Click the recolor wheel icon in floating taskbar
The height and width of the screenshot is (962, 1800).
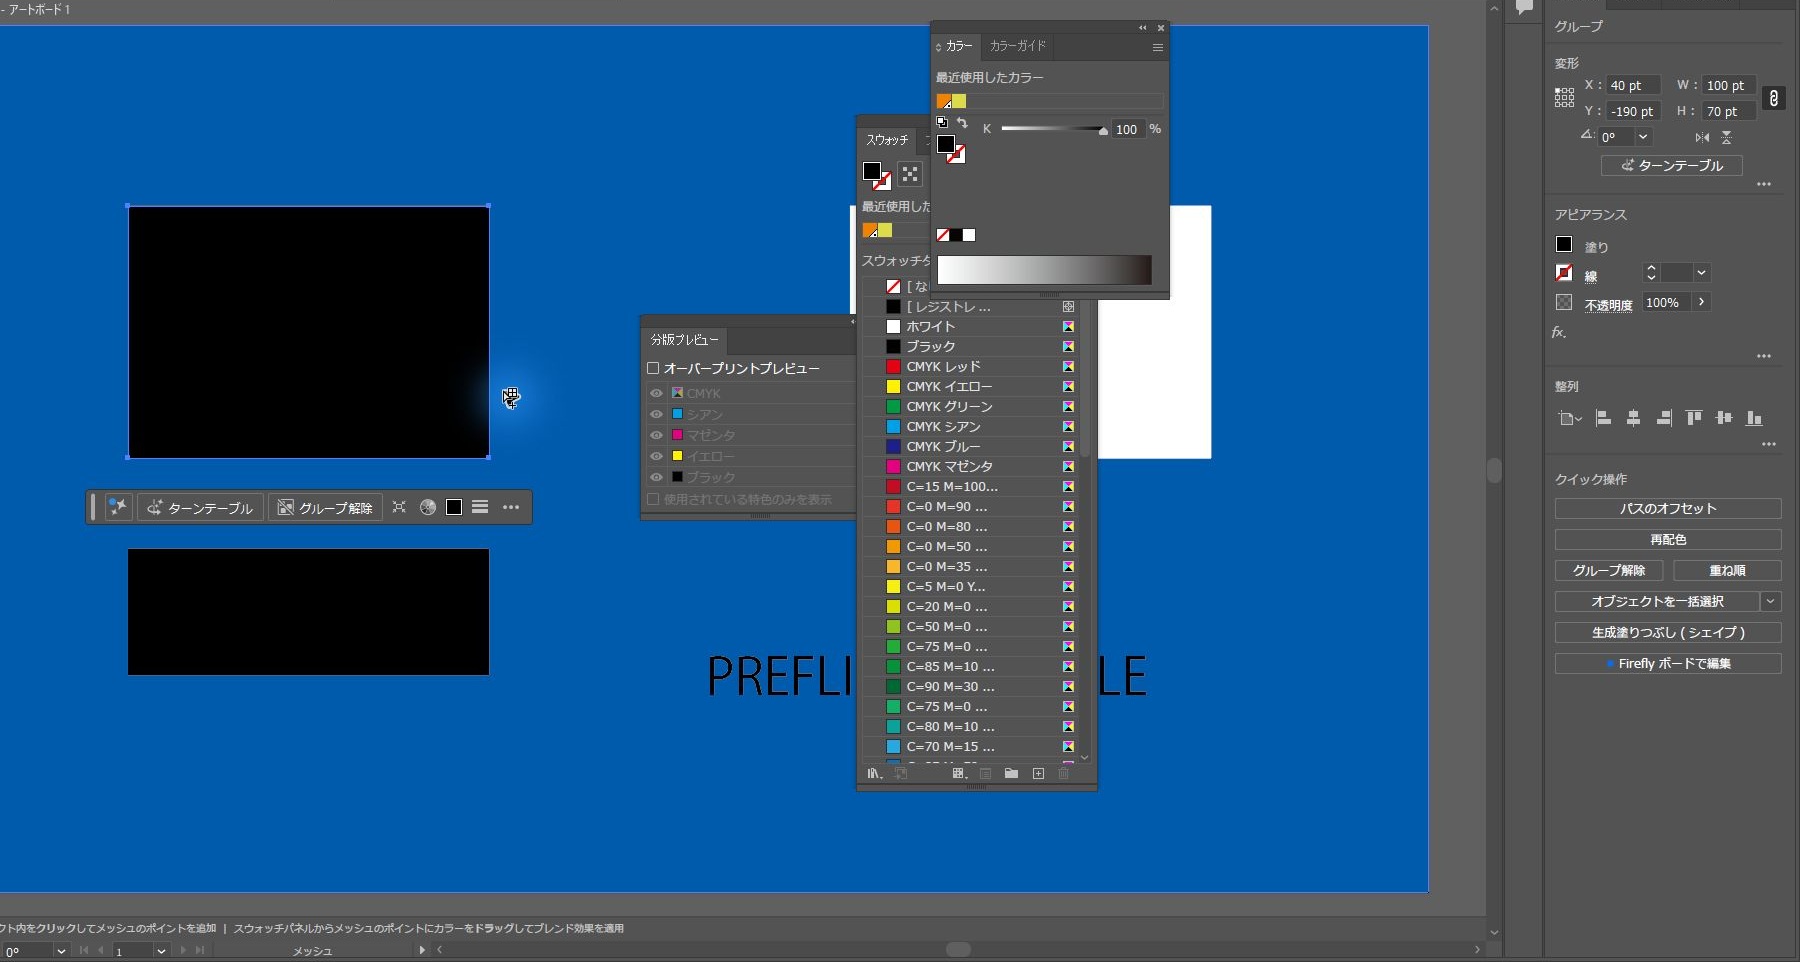(428, 507)
